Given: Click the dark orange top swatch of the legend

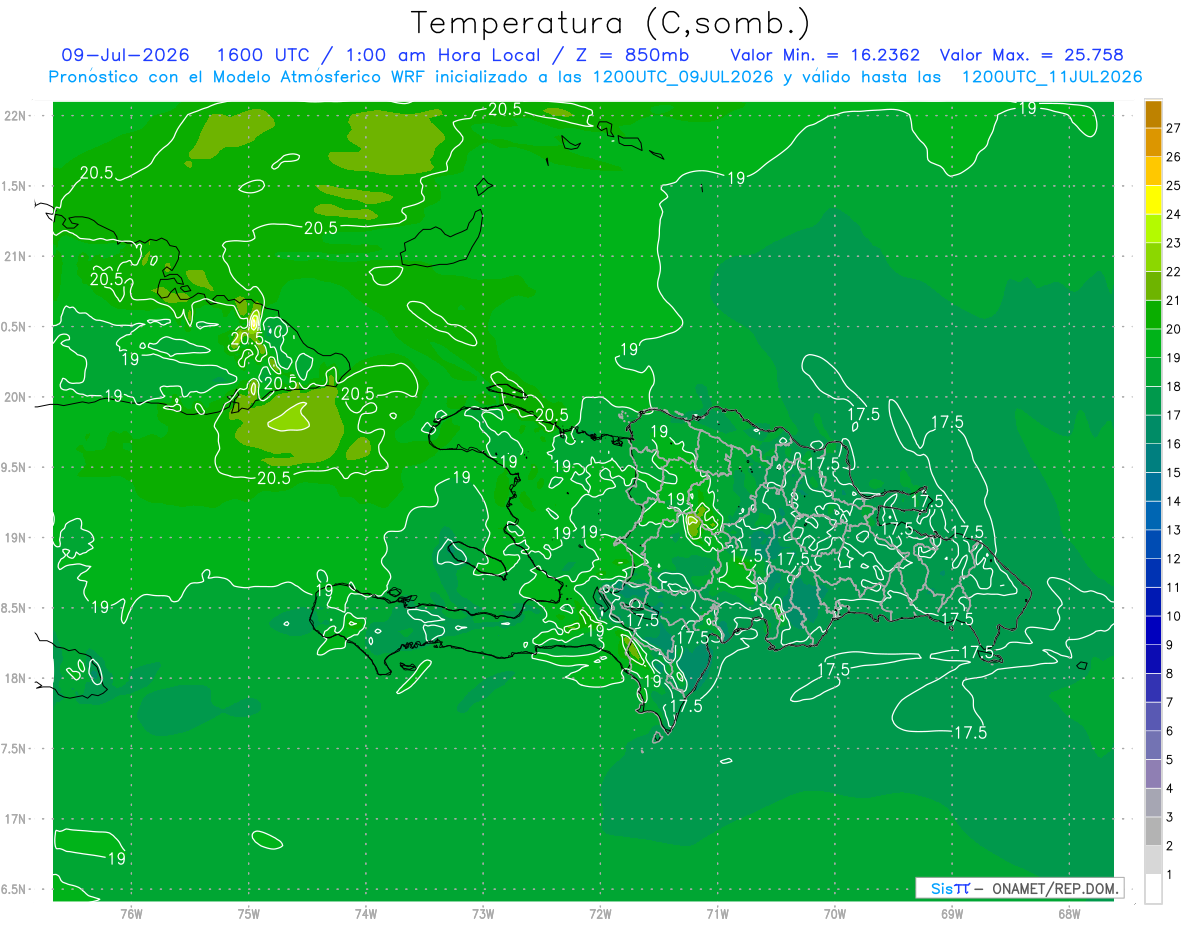Looking at the screenshot, I should (1153, 113).
